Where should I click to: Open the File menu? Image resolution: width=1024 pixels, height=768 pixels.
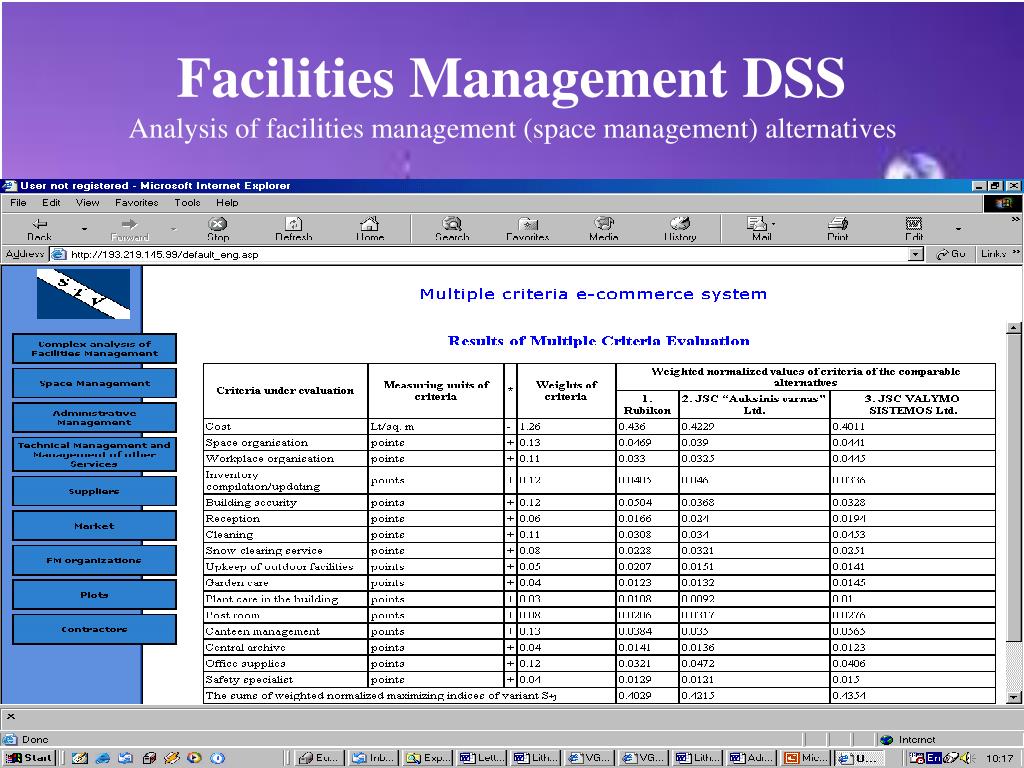point(18,202)
